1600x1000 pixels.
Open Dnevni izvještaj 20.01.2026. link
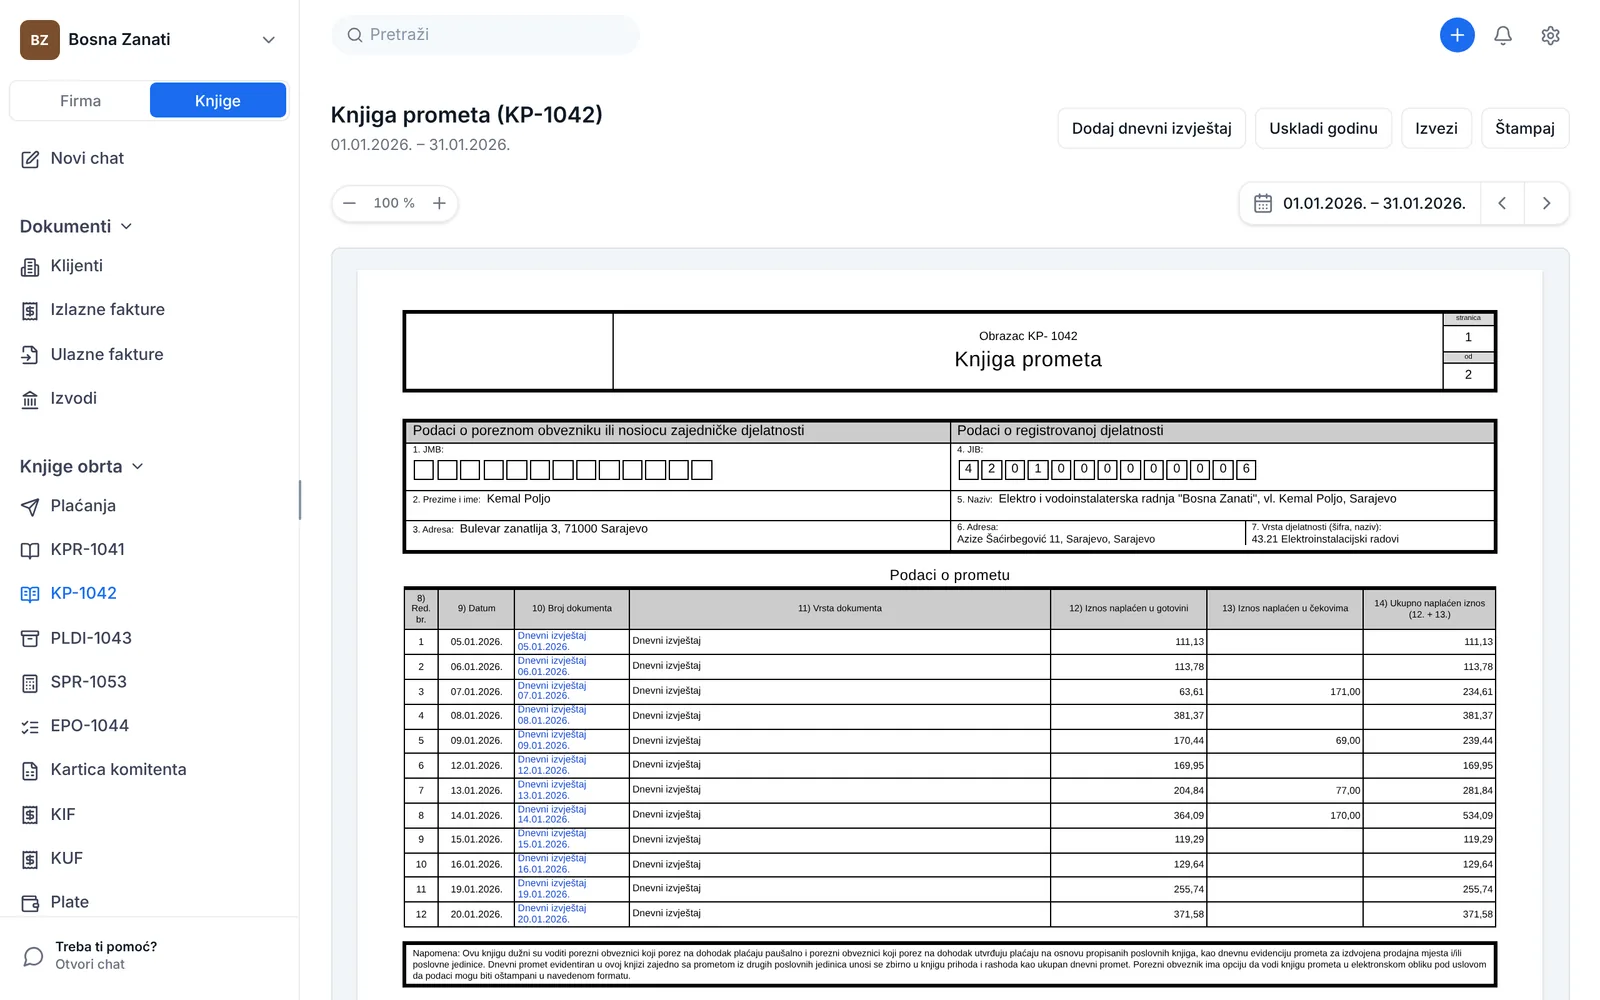coord(552,914)
